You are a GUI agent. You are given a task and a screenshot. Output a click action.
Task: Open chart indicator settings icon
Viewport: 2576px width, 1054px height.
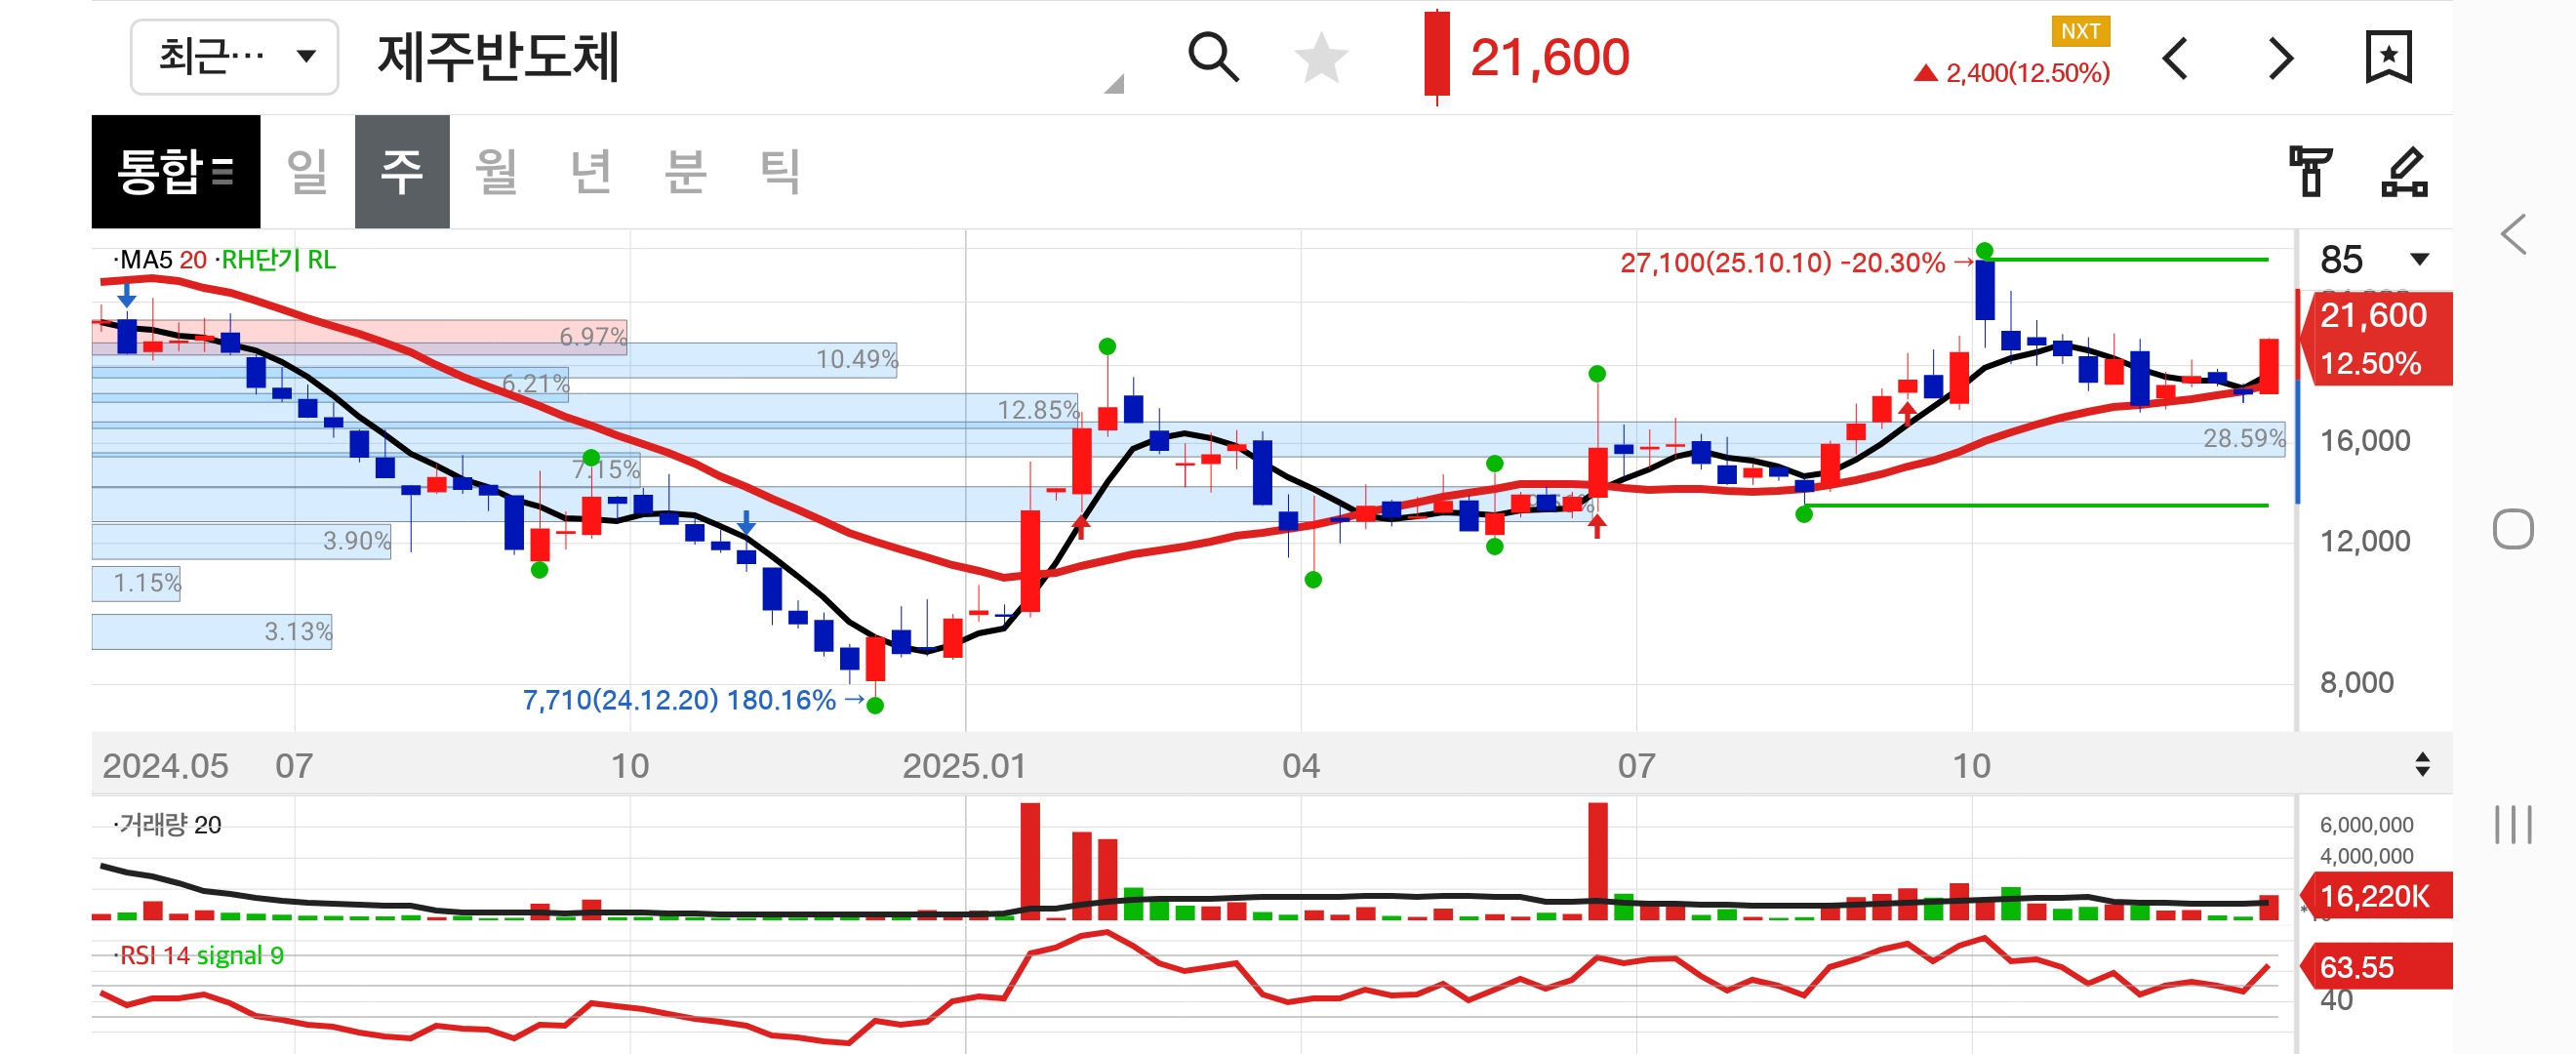click(x=2310, y=171)
